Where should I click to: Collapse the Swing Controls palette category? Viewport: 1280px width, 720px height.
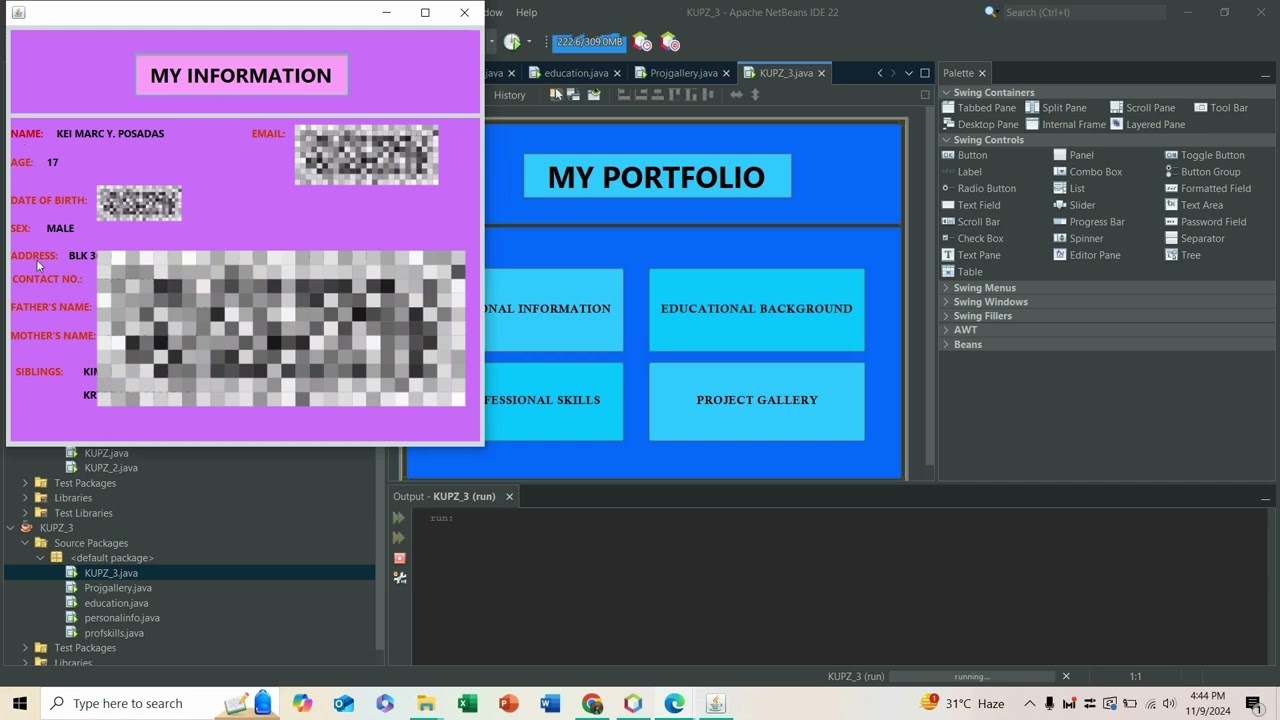946,140
